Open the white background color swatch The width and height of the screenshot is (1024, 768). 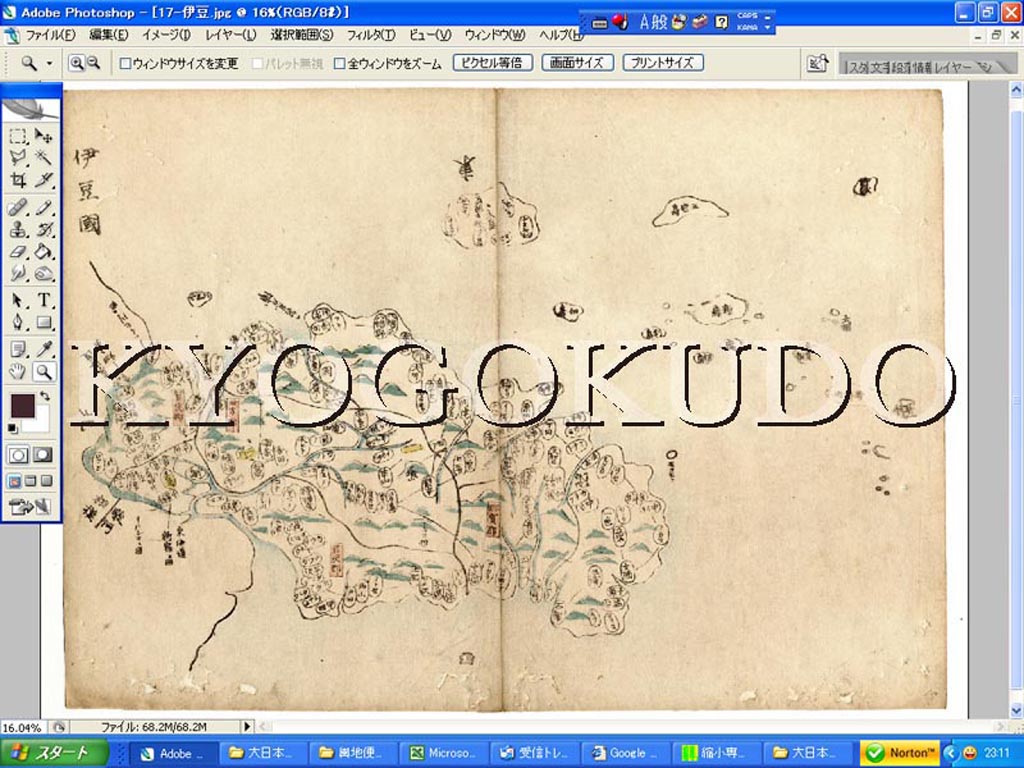(40, 422)
